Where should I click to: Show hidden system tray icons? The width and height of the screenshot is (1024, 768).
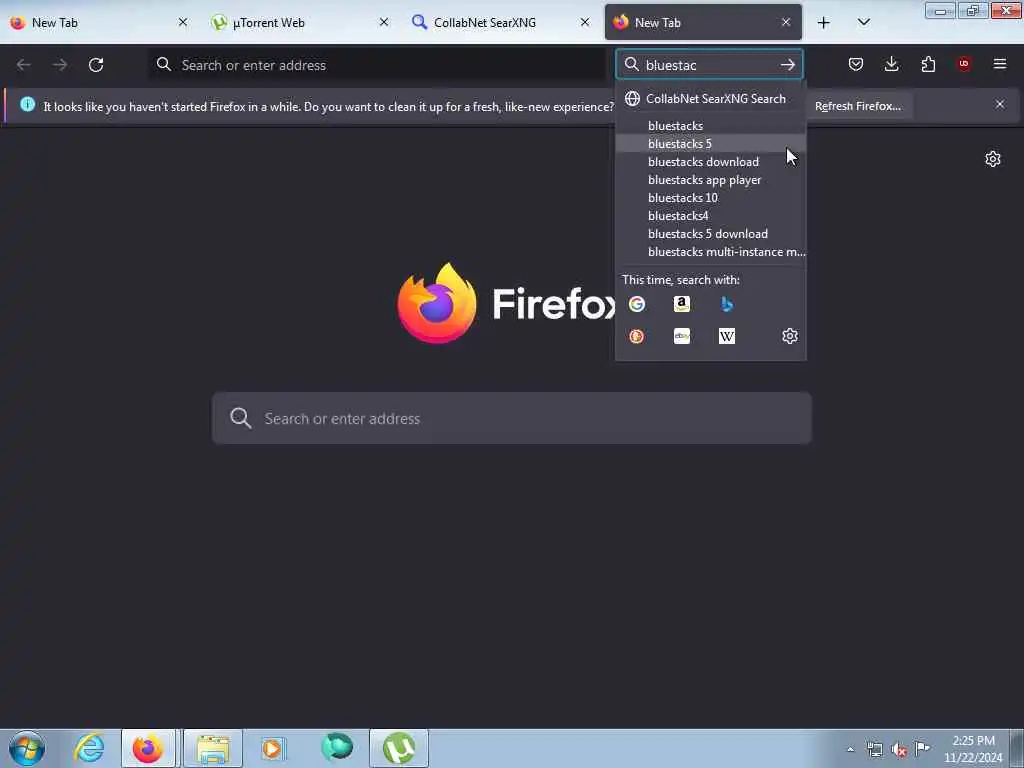pyautogui.click(x=850, y=749)
